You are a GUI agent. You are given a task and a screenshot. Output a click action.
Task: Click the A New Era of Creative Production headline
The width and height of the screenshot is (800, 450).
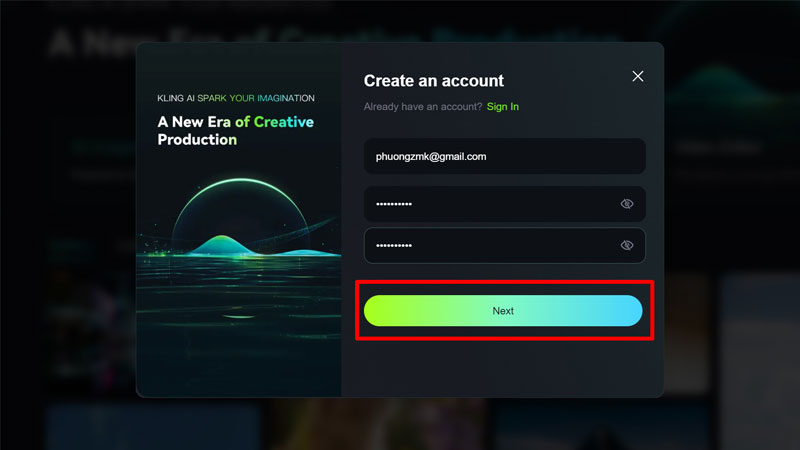pyautogui.click(x=235, y=131)
